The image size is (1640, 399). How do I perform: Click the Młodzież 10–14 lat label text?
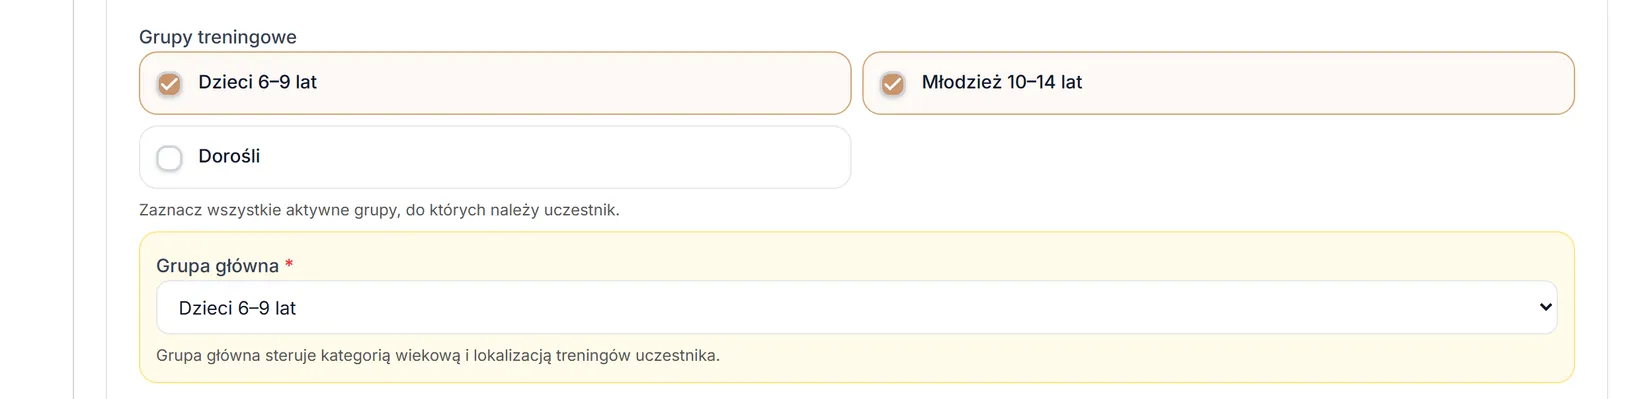coord(1002,82)
